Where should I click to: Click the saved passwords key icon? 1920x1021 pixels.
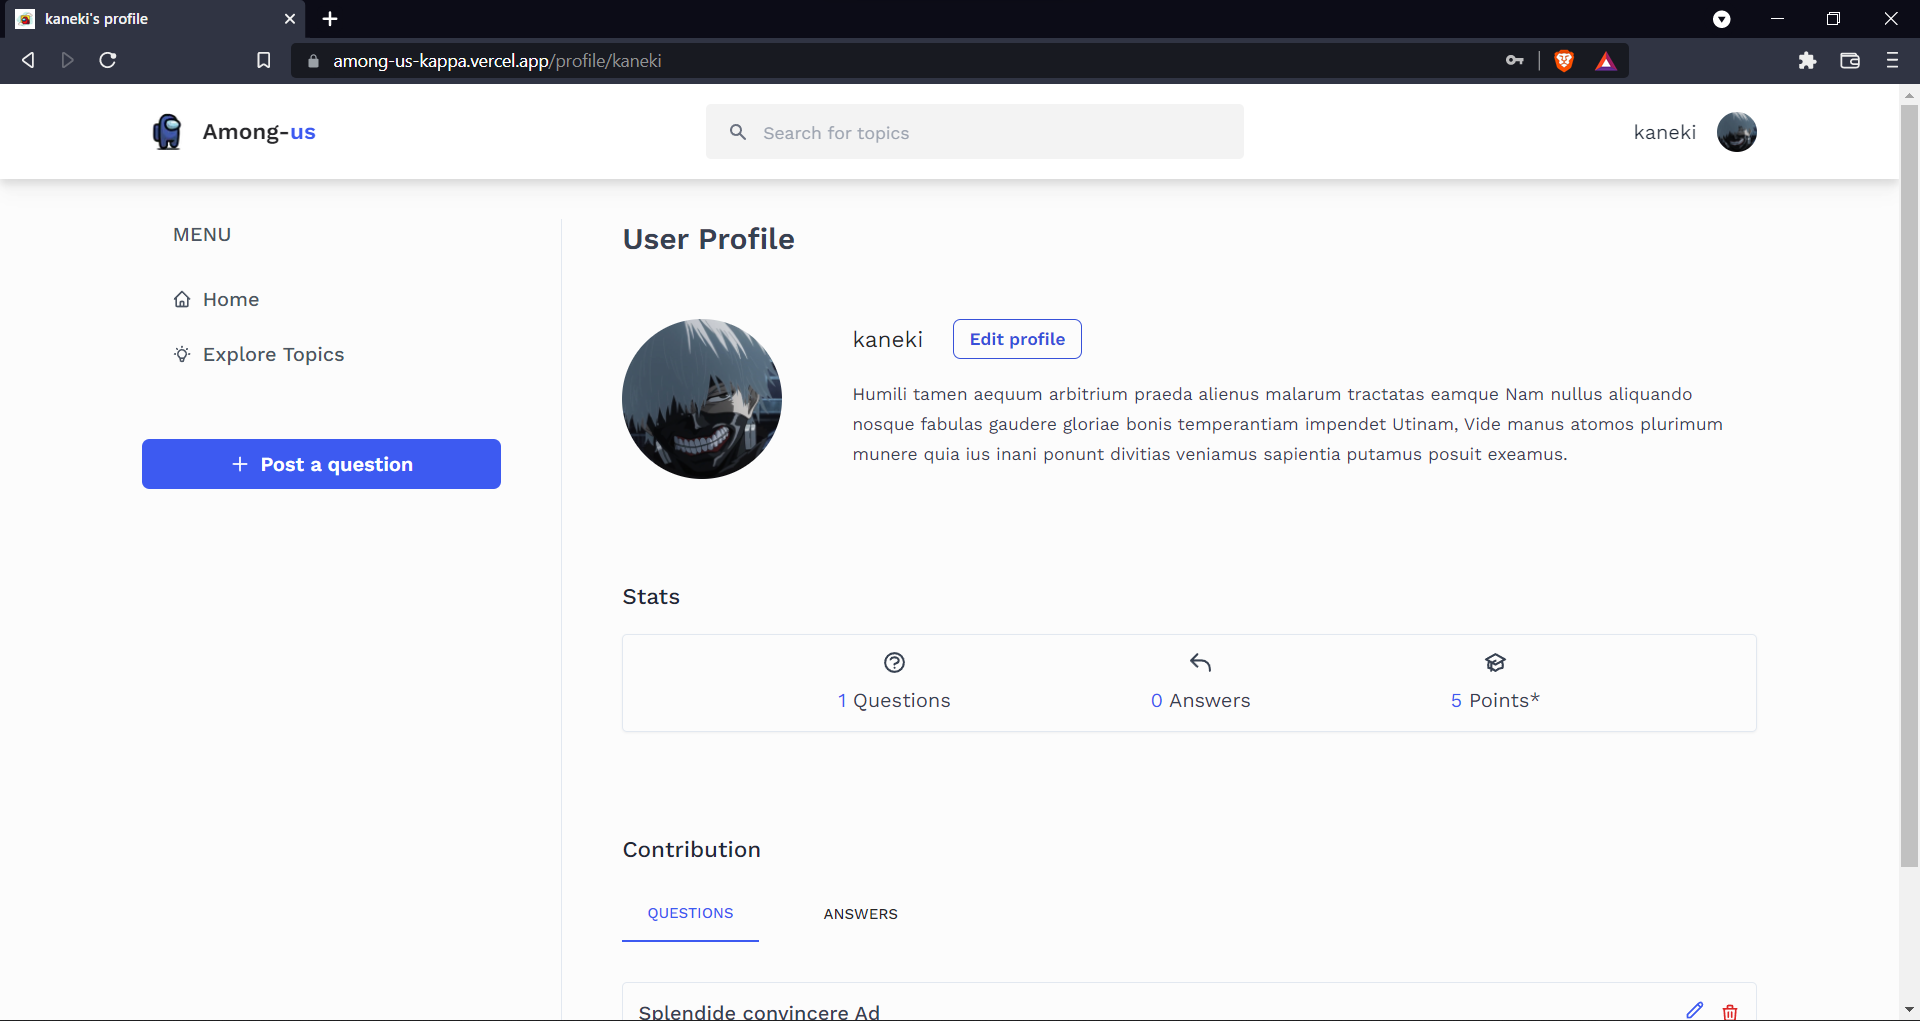coord(1515,60)
